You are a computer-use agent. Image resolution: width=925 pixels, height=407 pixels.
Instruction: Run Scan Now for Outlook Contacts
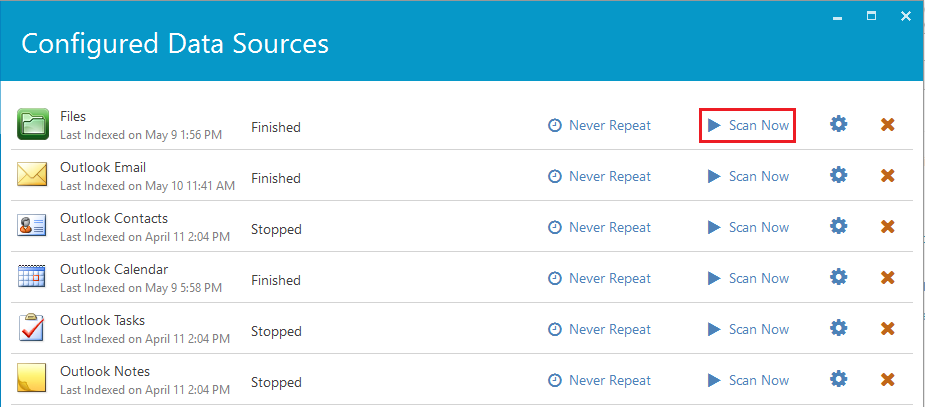pos(748,227)
